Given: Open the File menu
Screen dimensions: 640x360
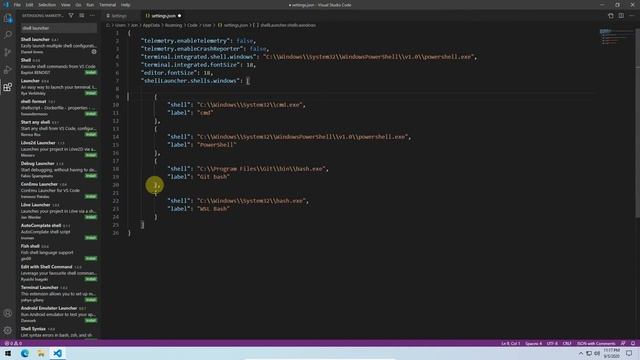Looking at the screenshot, I should click(x=17, y=5).
